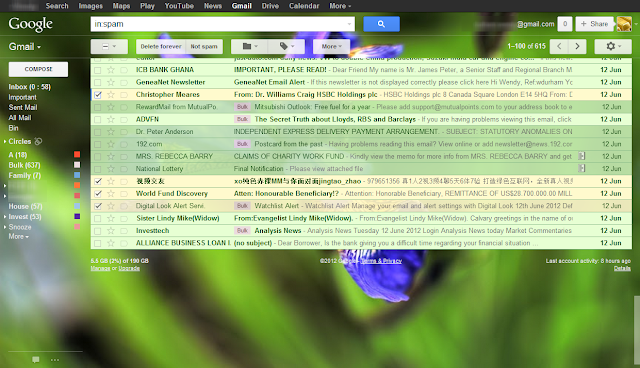Open the search options arrow in search box
Viewport: 640px width, 368px height.
349,24
